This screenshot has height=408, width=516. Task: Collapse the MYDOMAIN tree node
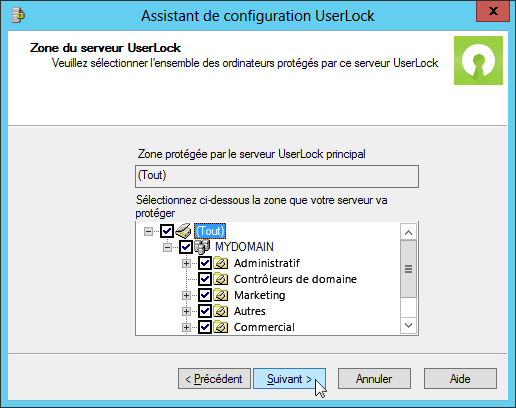[167, 247]
